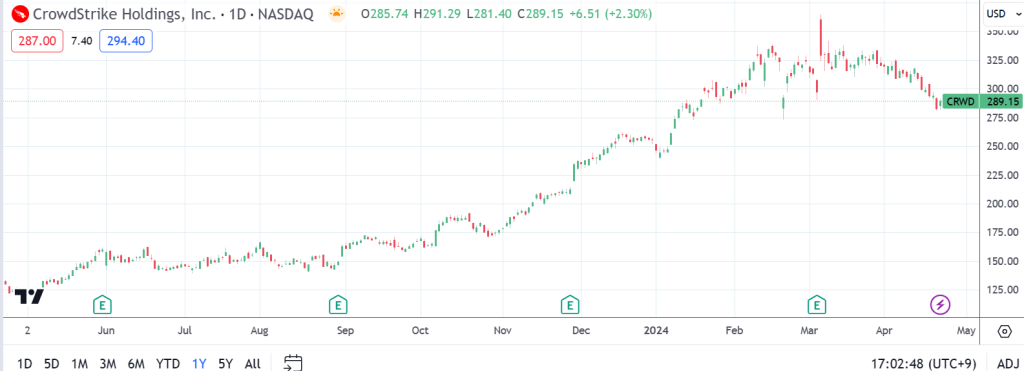1024x371 pixels.
Task: Click the 225.00 price scale label
Action: coord(1002,175)
